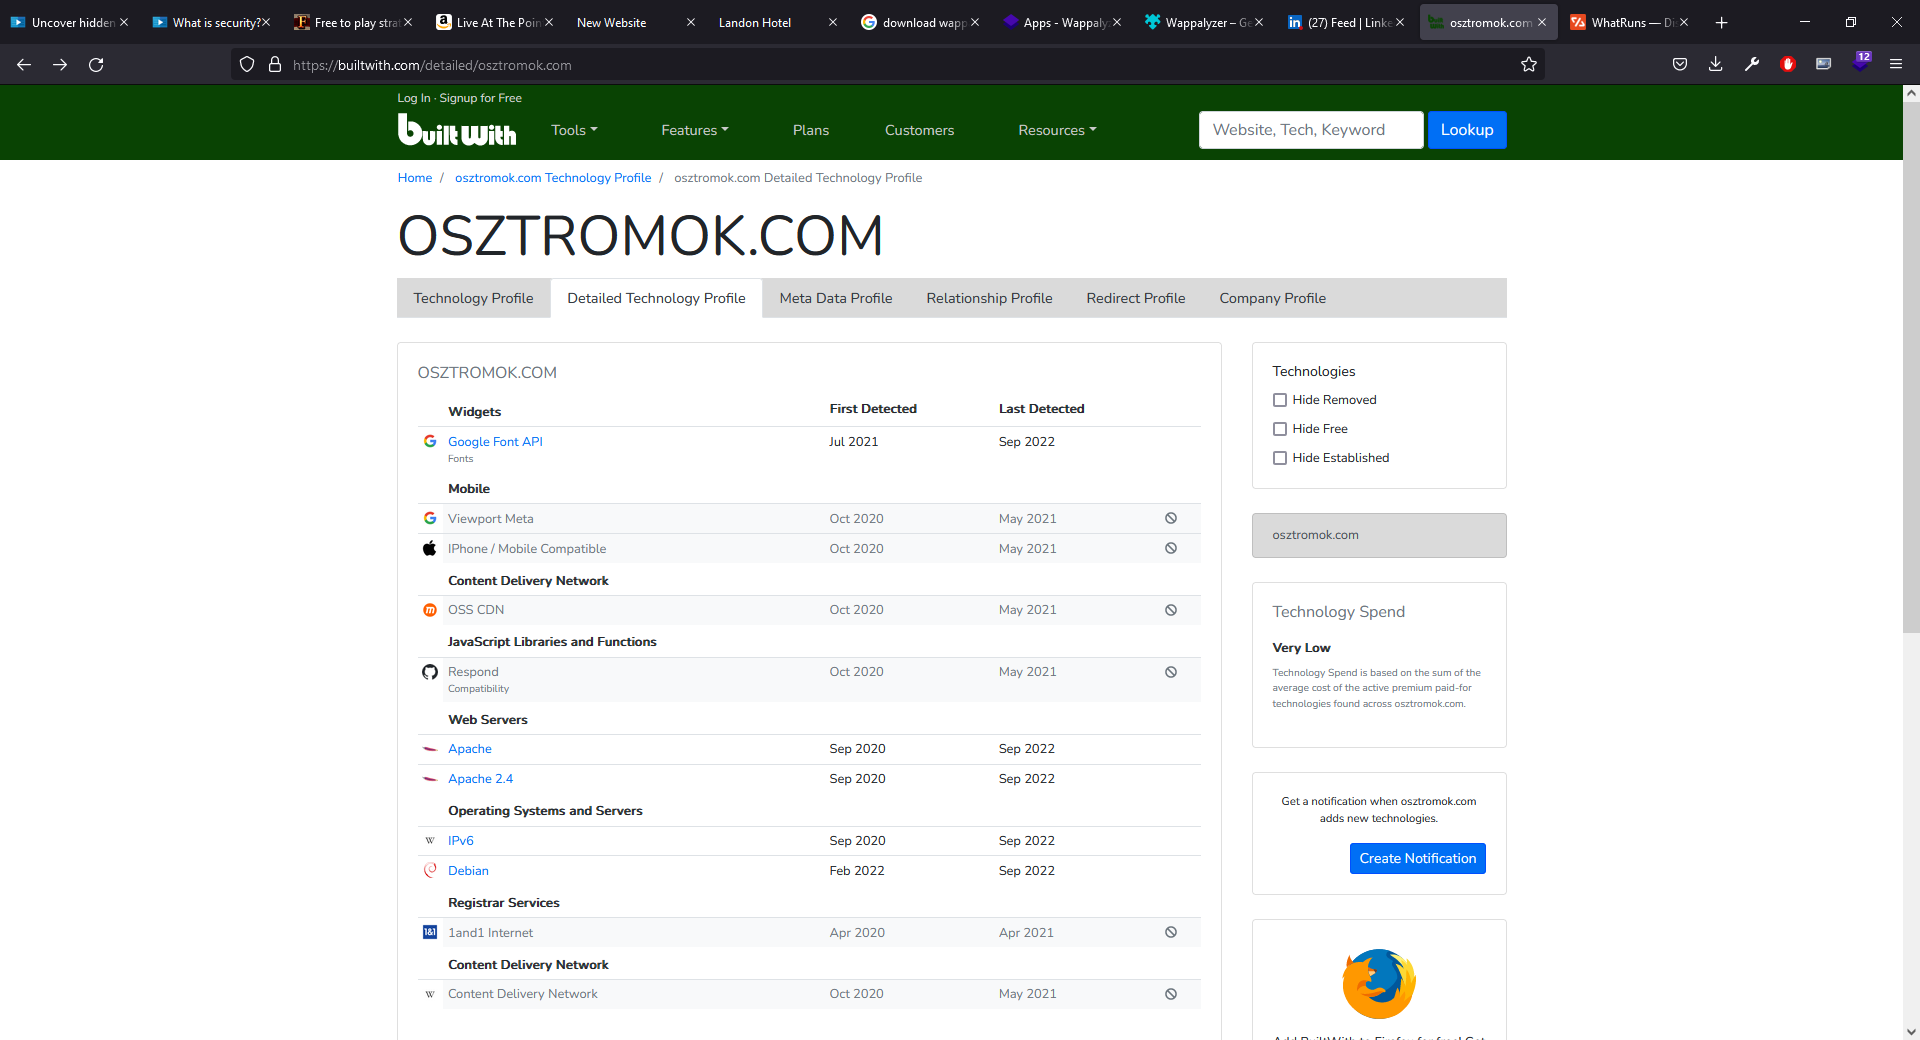Image resolution: width=1920 pixels, height=1040 pixels.
Task: Open the Apache 2.4 technology link
Action: [x=480, y=779]
